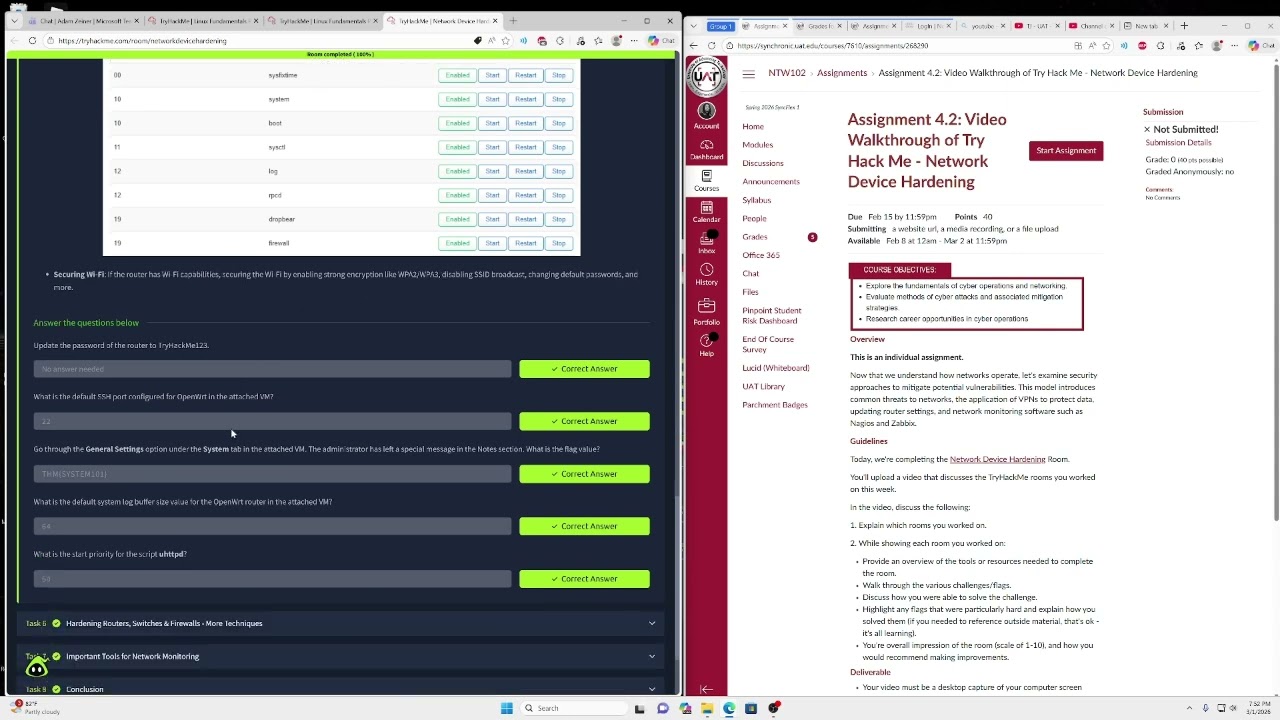Open Portfolio icon in Canvas sidebar

coord(706,311)
